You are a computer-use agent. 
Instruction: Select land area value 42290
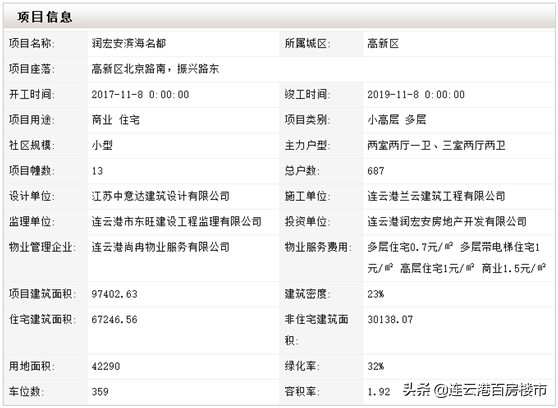(106, 366)
